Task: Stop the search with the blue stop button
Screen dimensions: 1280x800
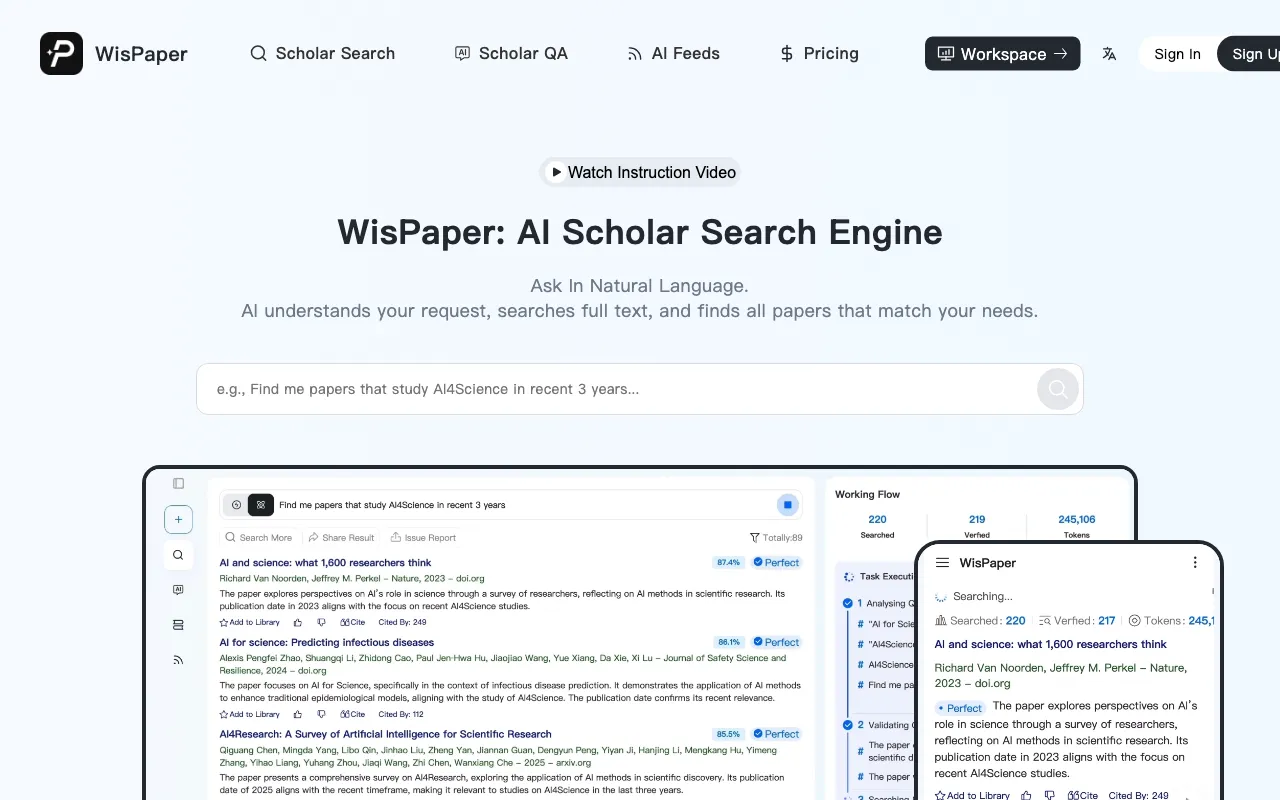Action: (787, 505)
